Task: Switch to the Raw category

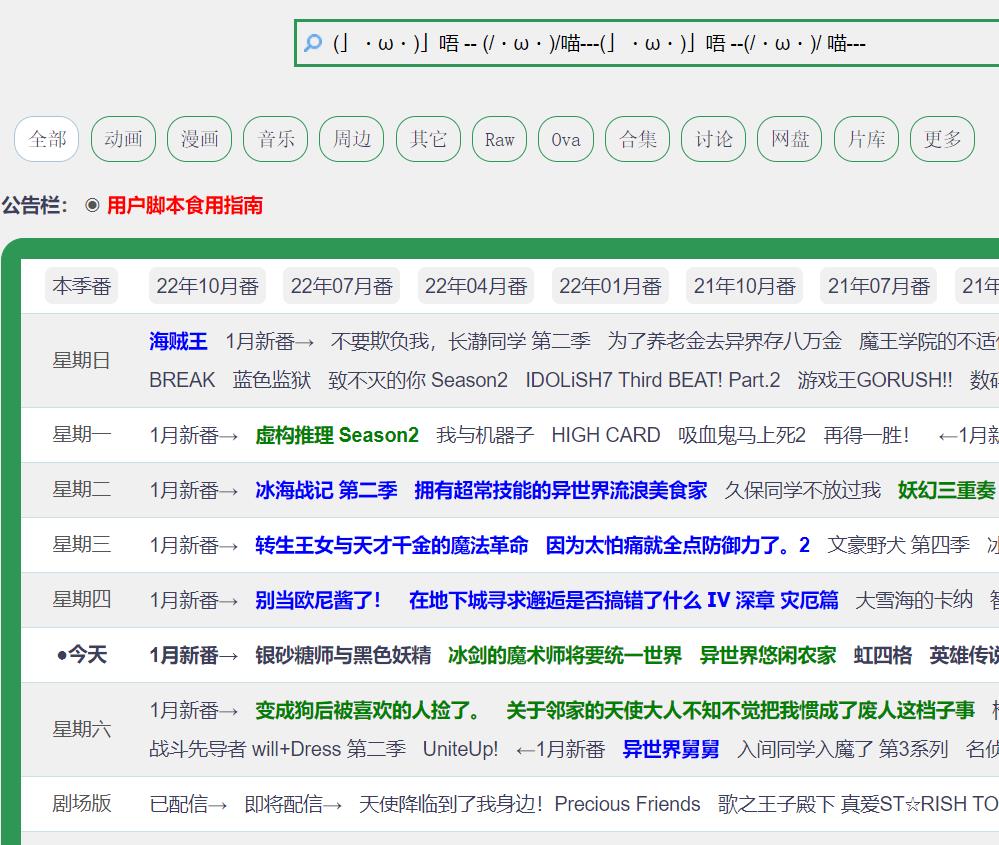Action: coord(499,140)
